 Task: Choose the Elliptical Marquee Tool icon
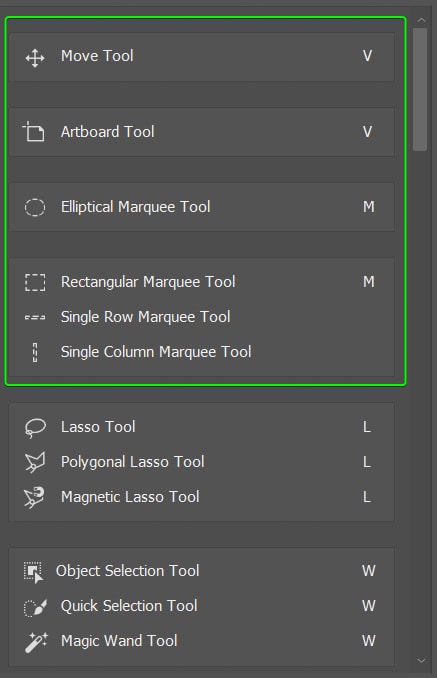pos(35,207)
